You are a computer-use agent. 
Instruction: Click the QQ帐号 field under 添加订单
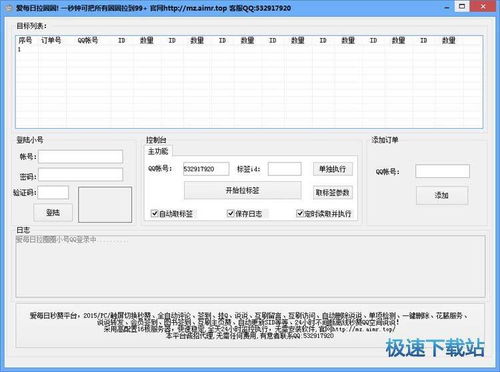click(442, 171)
